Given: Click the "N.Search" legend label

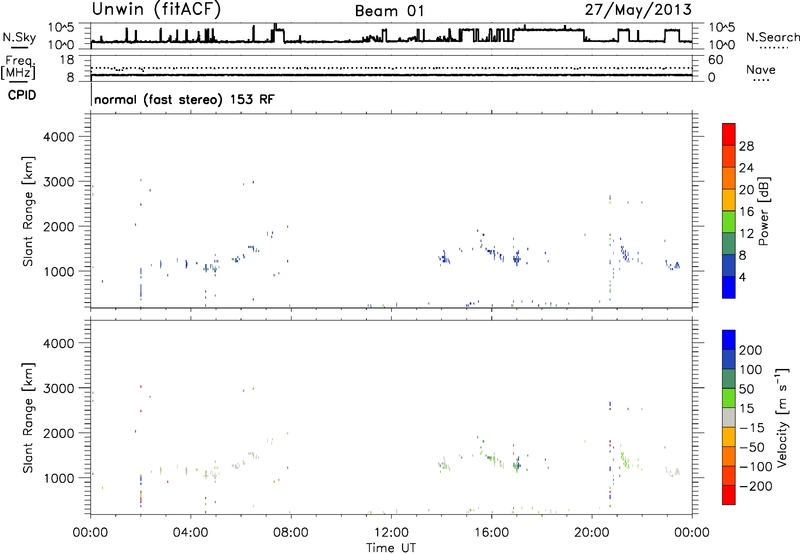Looking at the screenshot, I should point(772,37).
